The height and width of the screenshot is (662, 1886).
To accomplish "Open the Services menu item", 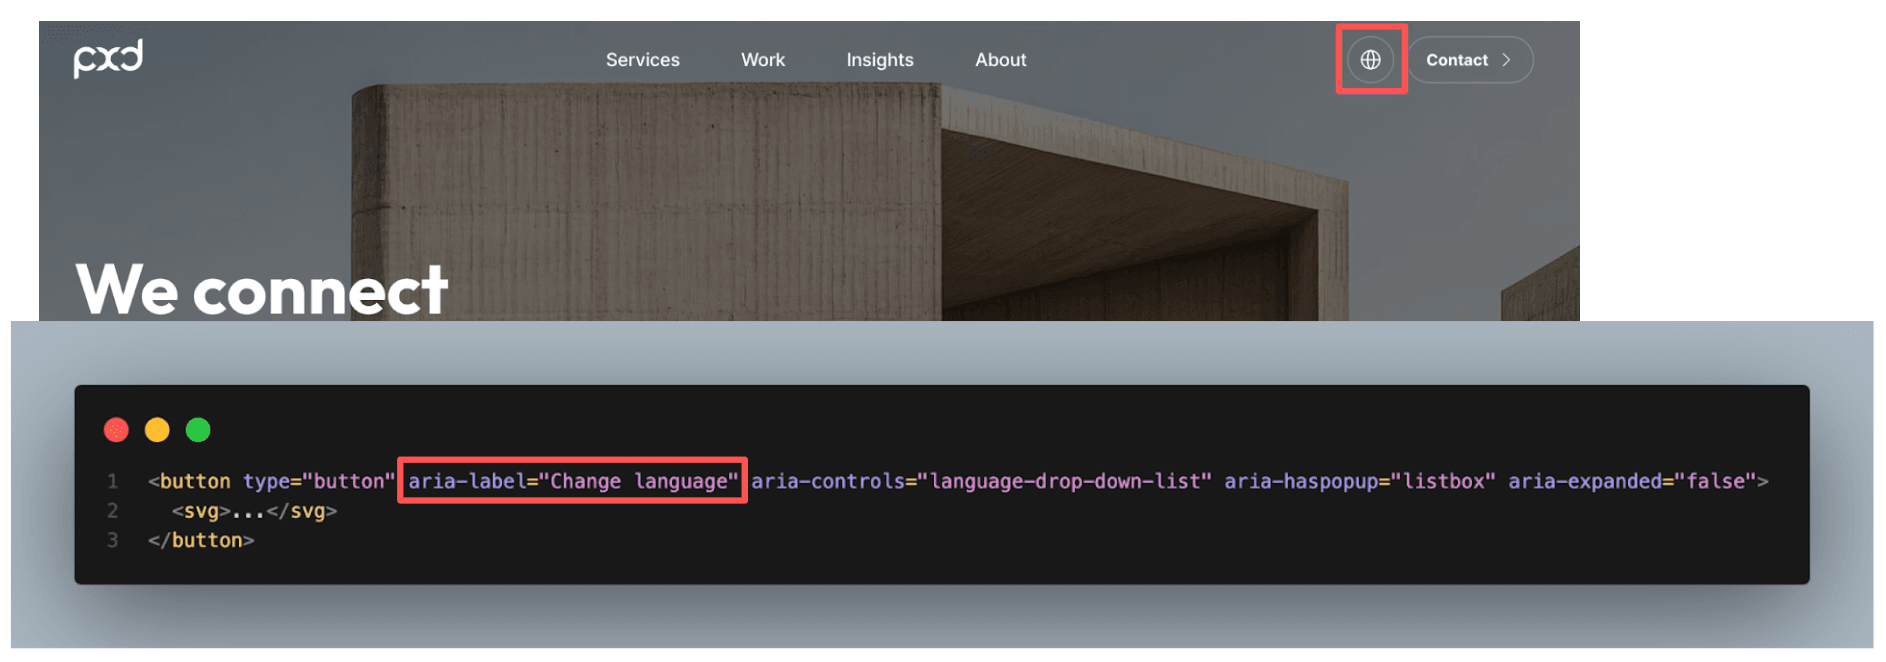I will point(642,60).
